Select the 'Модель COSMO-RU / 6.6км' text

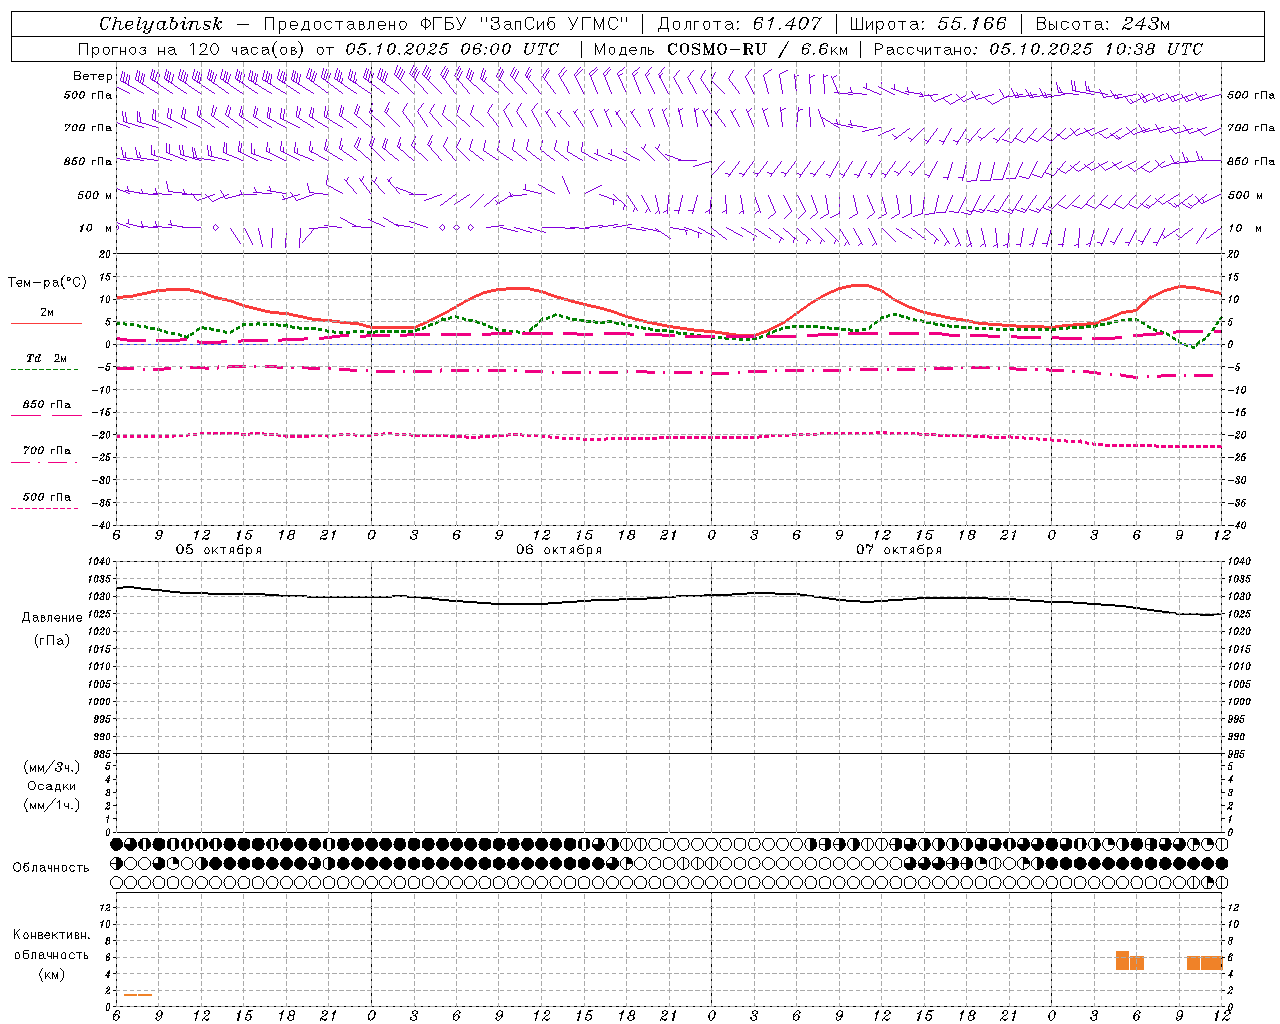tap(721, 49)
